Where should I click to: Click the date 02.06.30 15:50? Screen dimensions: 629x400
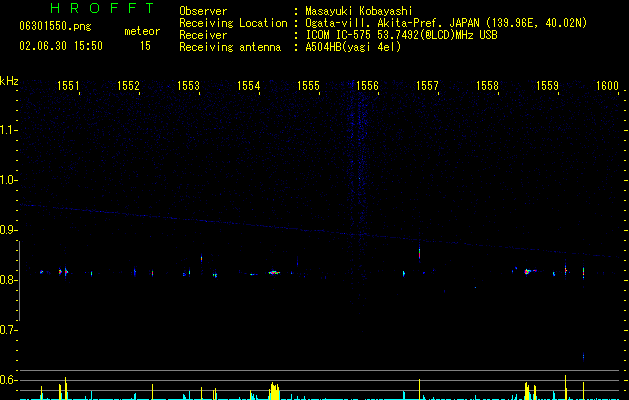tap(61, 46)
